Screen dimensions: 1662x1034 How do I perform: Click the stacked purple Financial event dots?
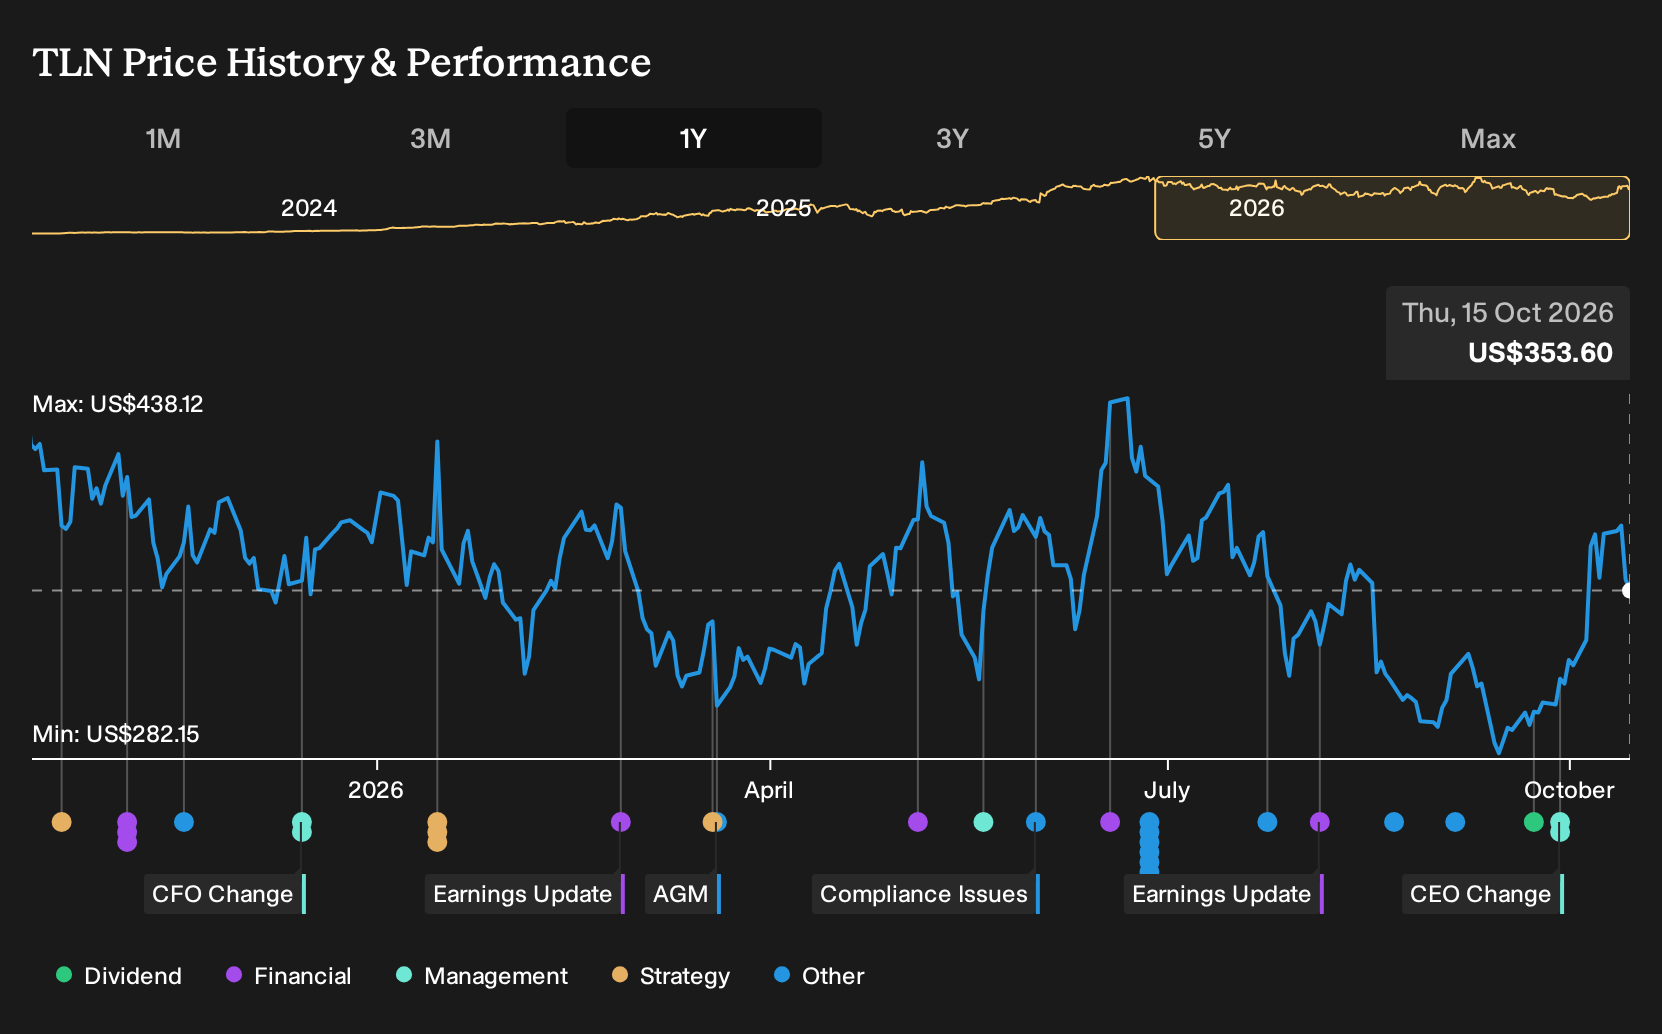click(127, 831)
